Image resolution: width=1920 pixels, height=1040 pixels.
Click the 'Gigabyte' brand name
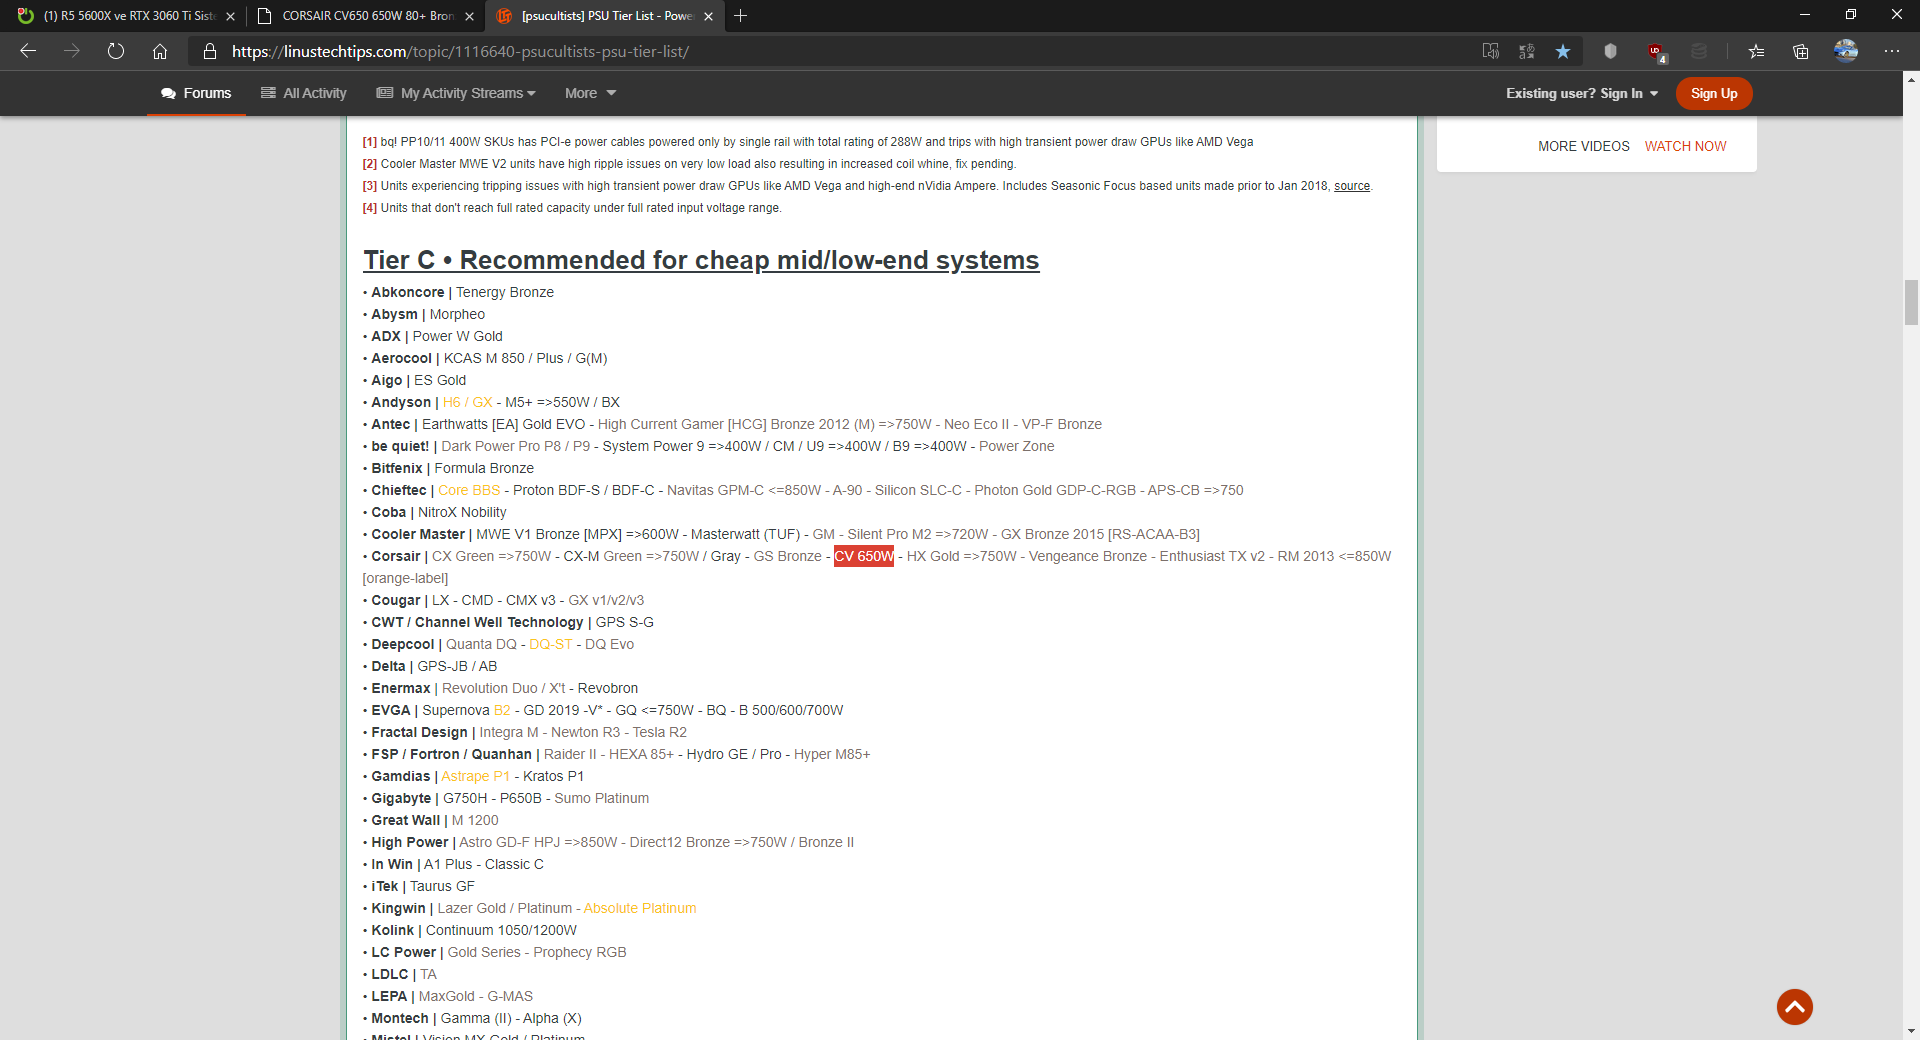pos(401,798)
